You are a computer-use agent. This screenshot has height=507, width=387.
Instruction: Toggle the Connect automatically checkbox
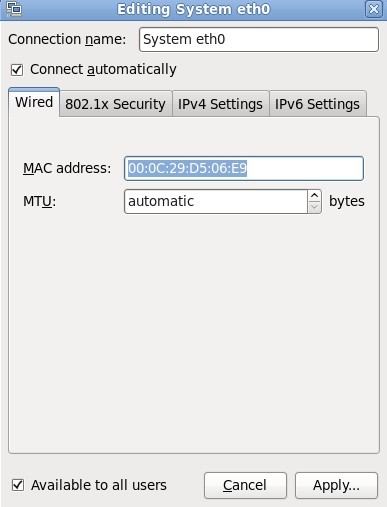tap(17, 70)
